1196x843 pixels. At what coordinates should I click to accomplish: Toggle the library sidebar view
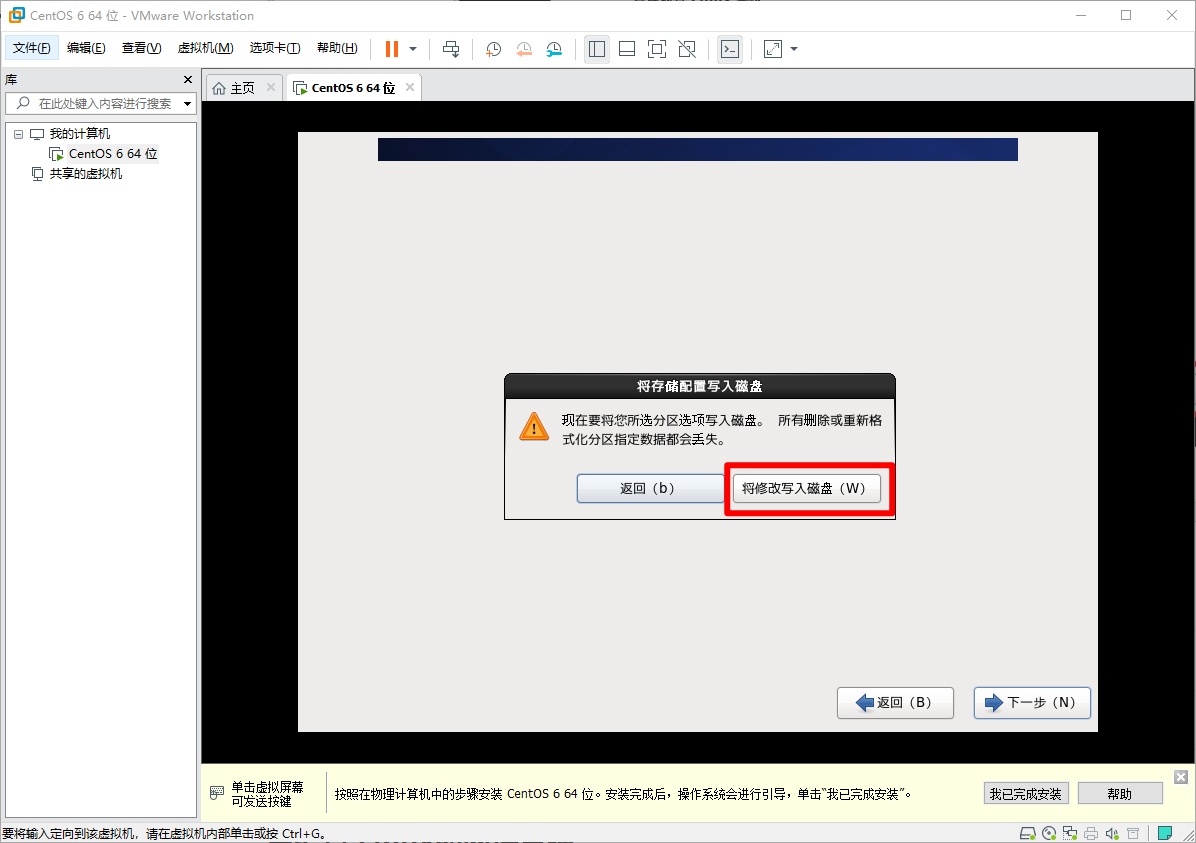click(596, 49)
